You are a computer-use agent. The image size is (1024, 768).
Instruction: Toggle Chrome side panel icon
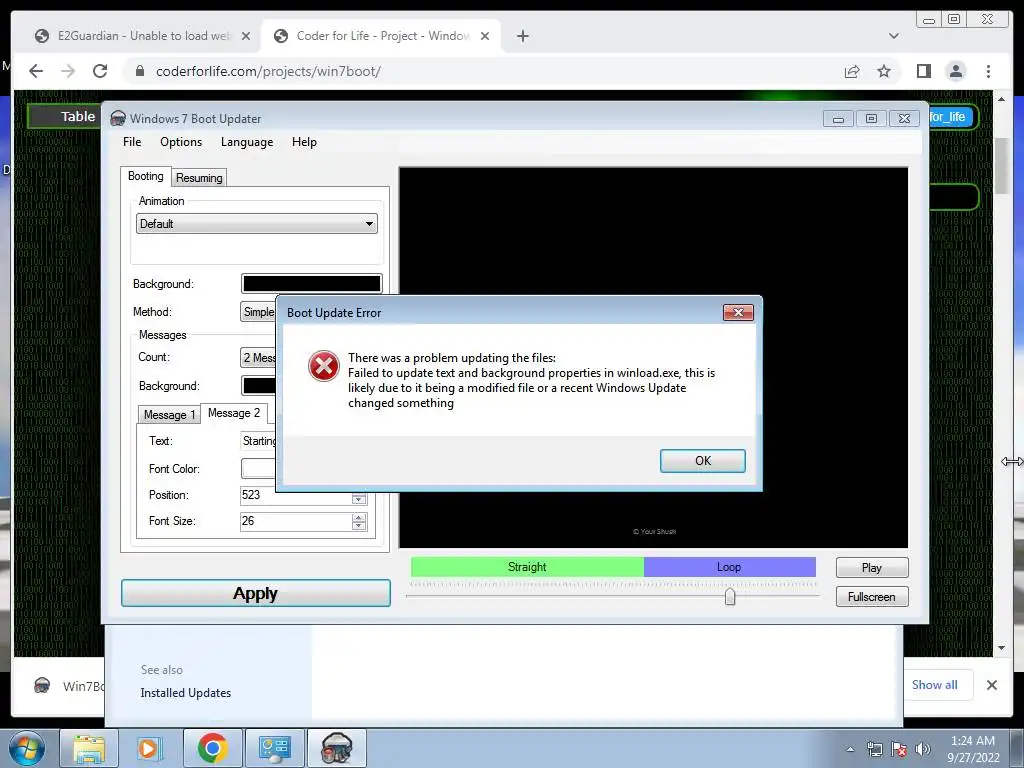point(923,71)
